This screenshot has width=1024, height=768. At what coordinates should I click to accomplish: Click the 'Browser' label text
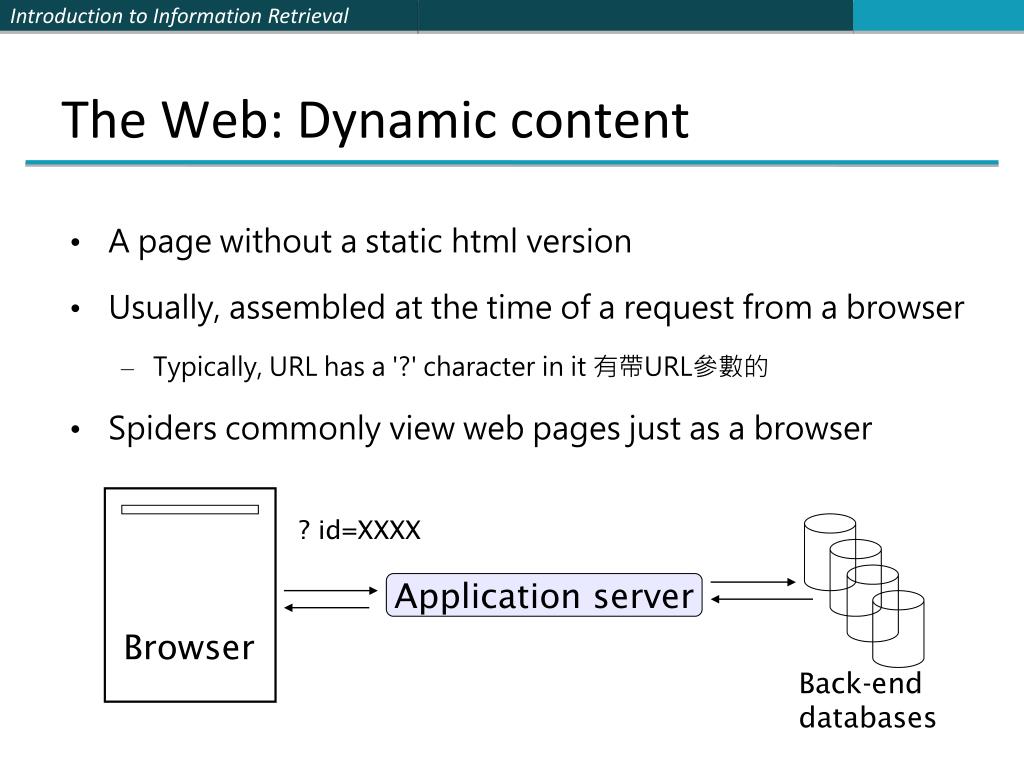pos(189,647)
